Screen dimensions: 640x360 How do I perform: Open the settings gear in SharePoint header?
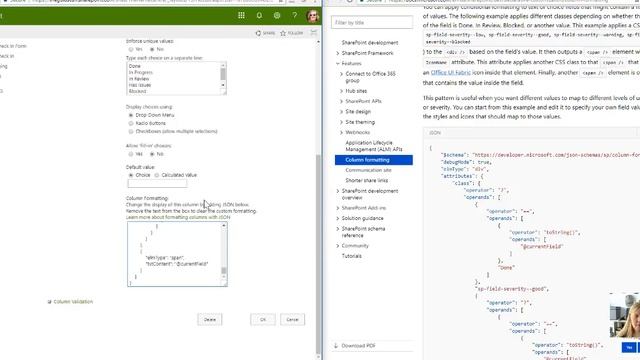click(277, 16)
